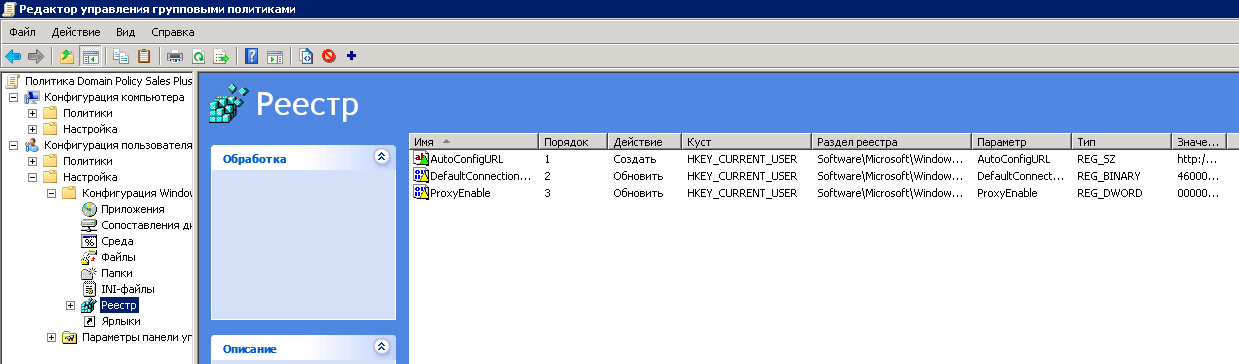
Task: Expand the Параметры панели управления node
Action: pos(51,337)
